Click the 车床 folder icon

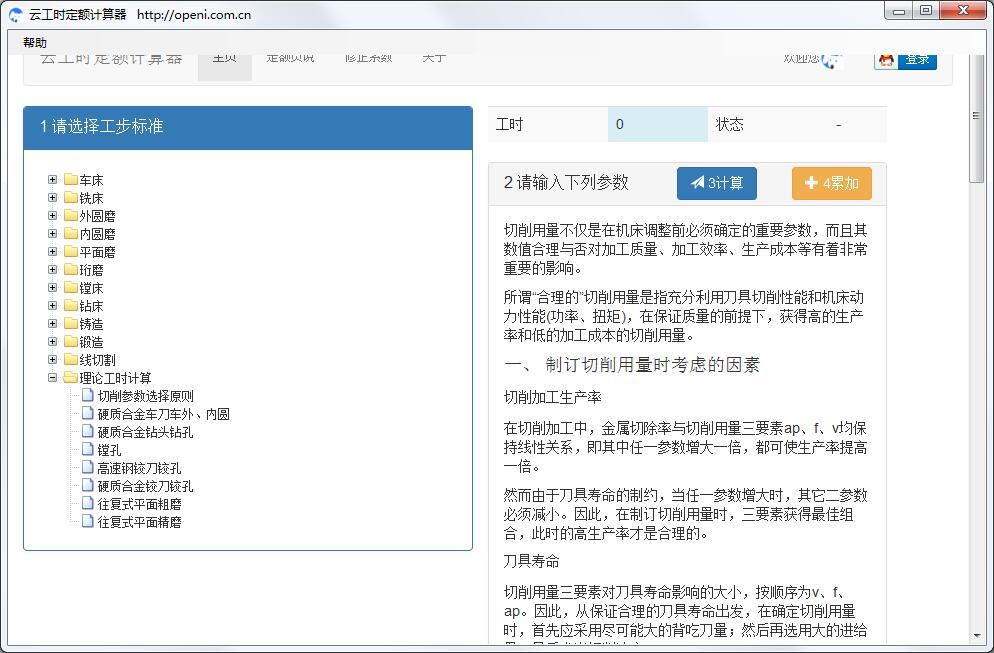71,180
